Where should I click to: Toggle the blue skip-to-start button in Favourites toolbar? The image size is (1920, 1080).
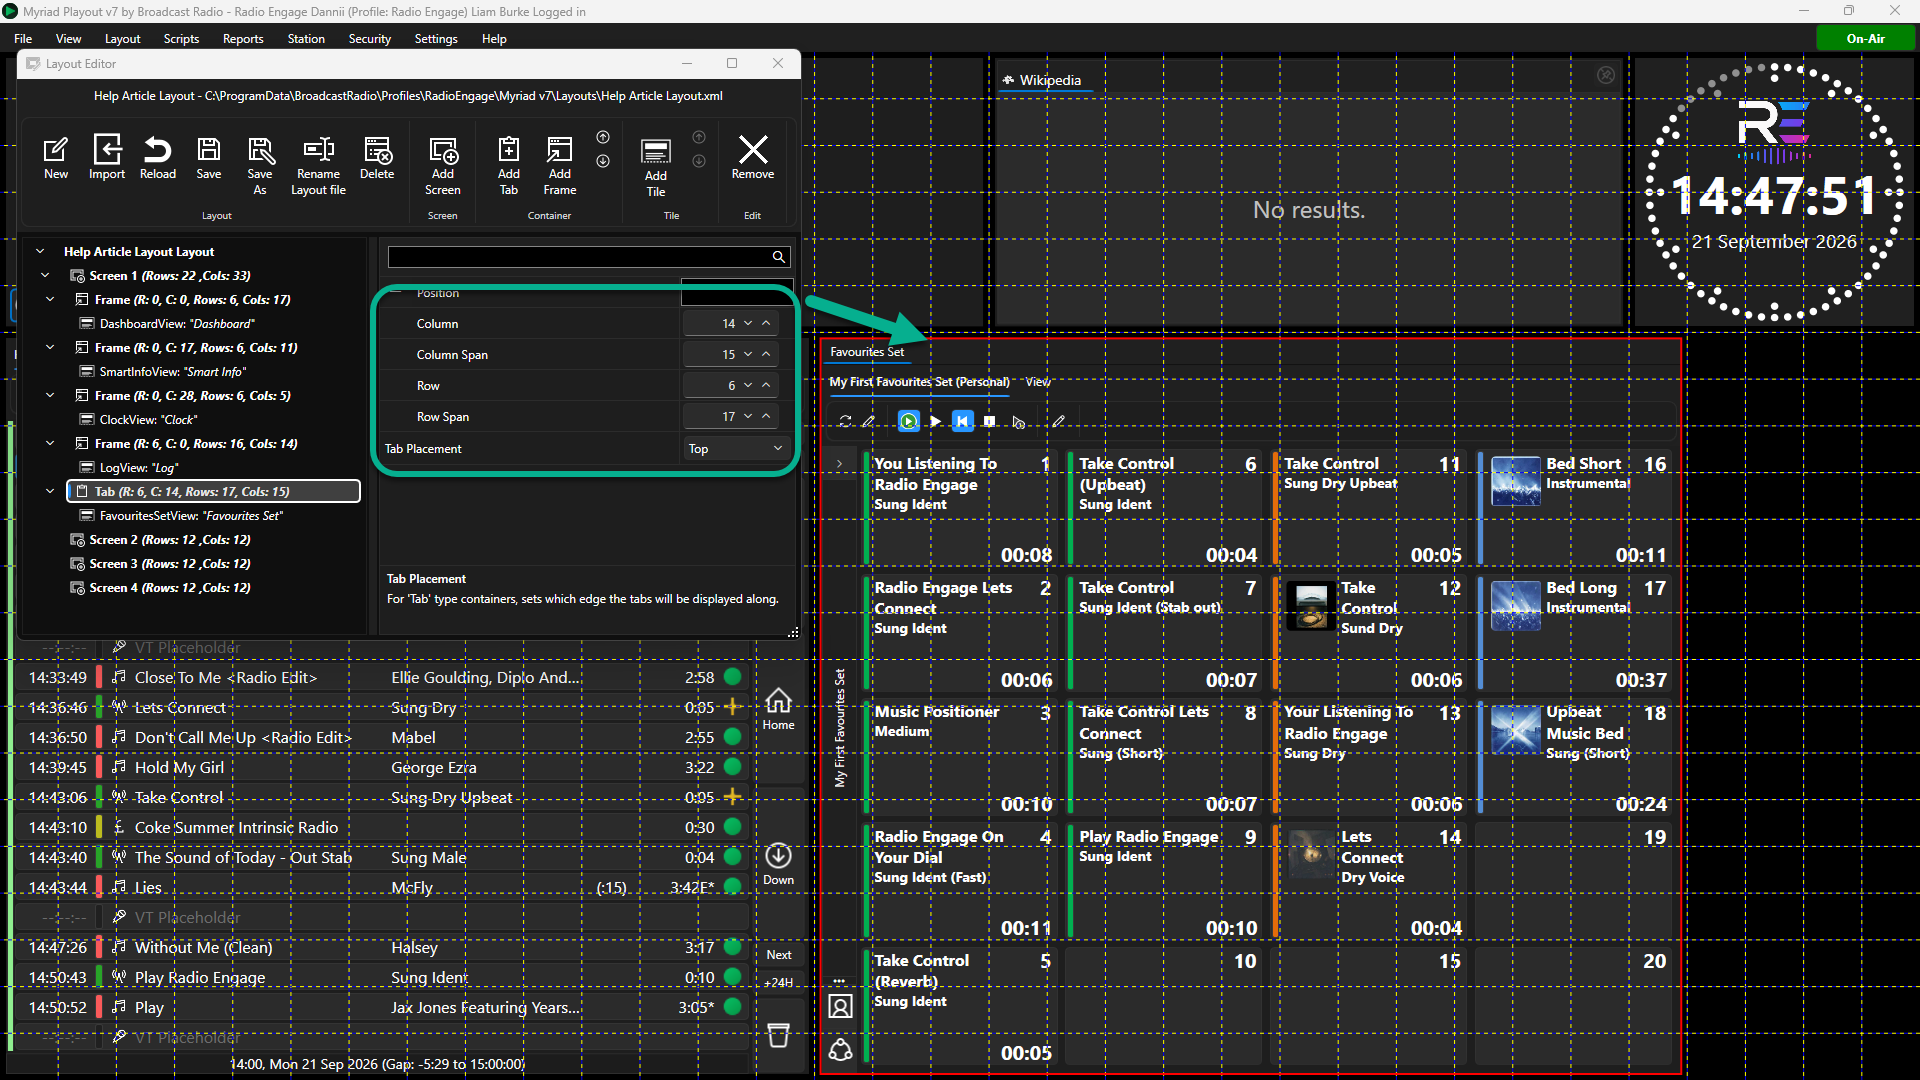[x=962, y=421]
